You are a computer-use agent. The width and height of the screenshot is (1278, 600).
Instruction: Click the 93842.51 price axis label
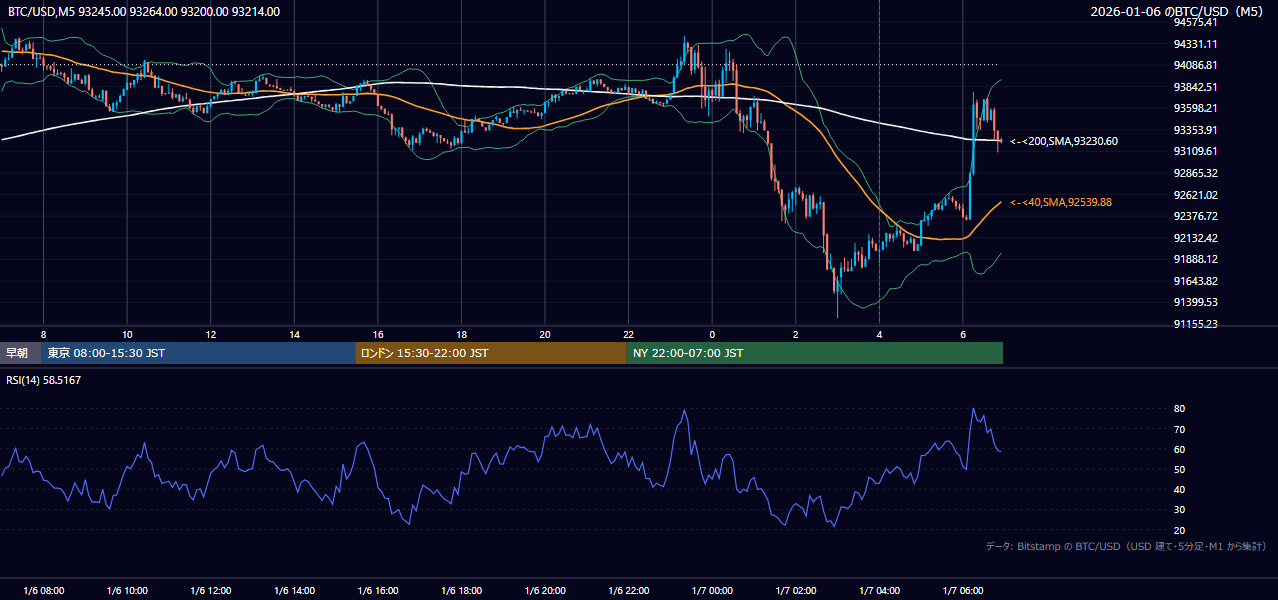pyautogui.click(x=1195, y=87)
